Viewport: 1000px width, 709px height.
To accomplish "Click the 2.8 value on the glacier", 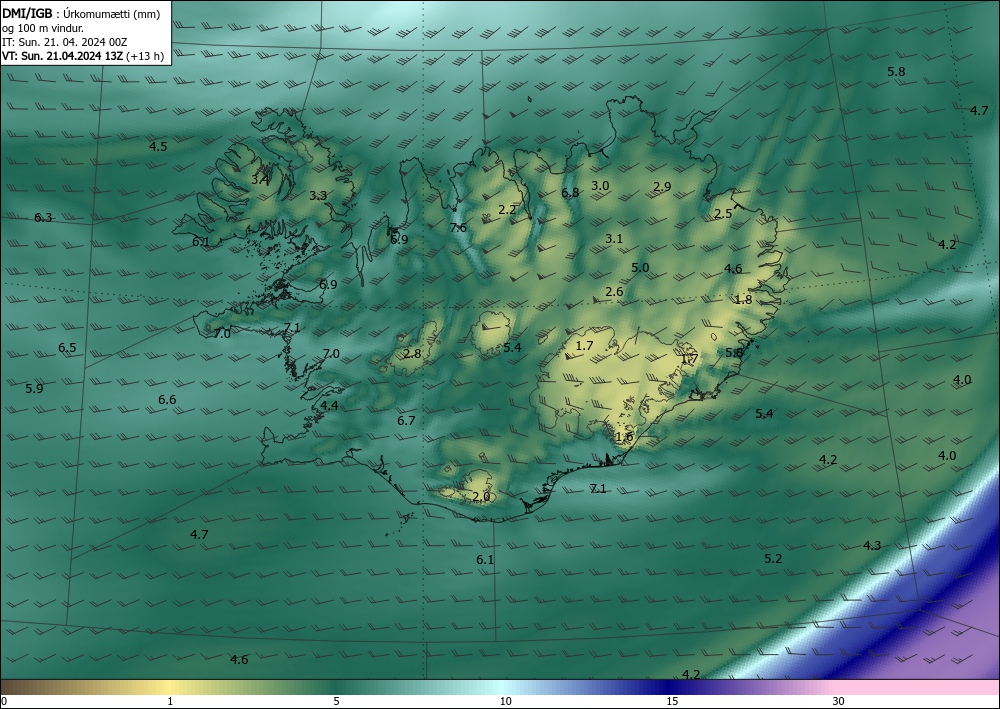I will tap(413, 354).
